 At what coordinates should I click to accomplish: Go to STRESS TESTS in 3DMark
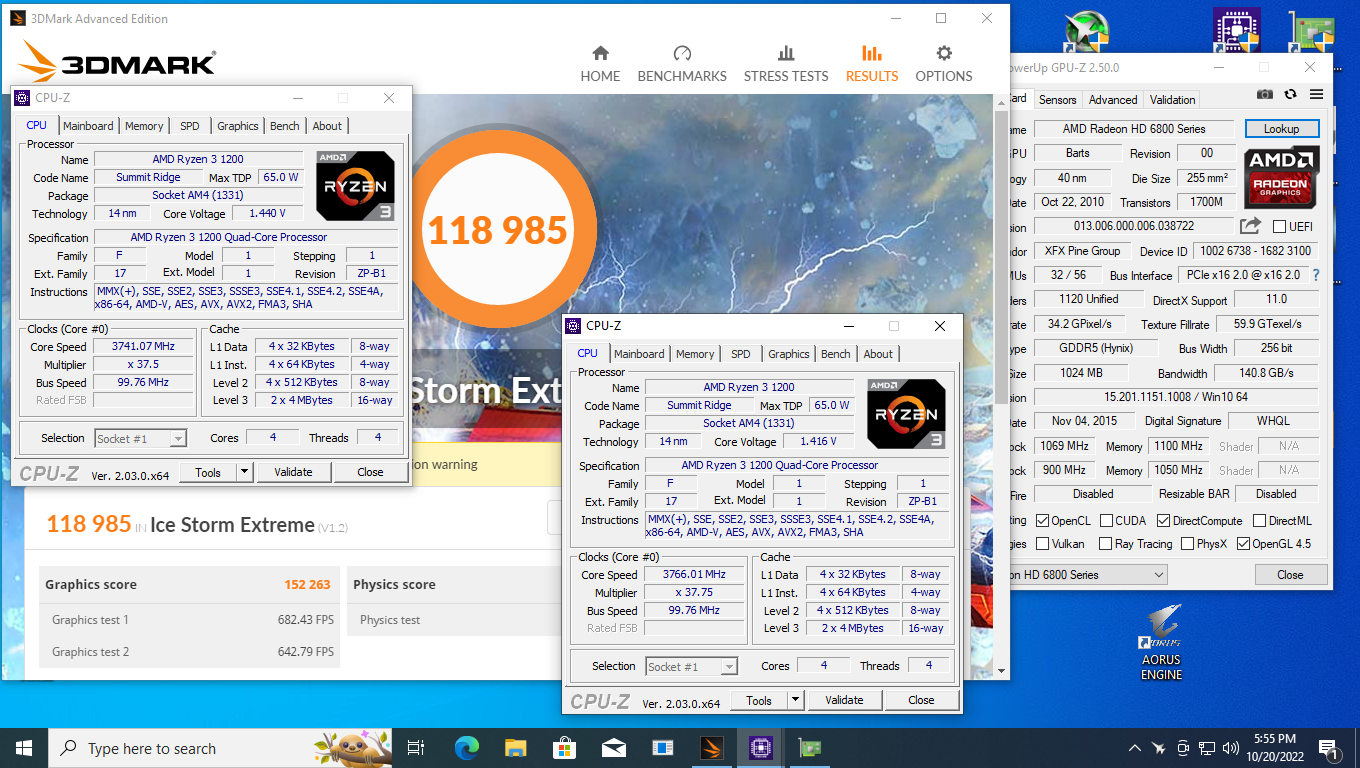coord(786,64)
